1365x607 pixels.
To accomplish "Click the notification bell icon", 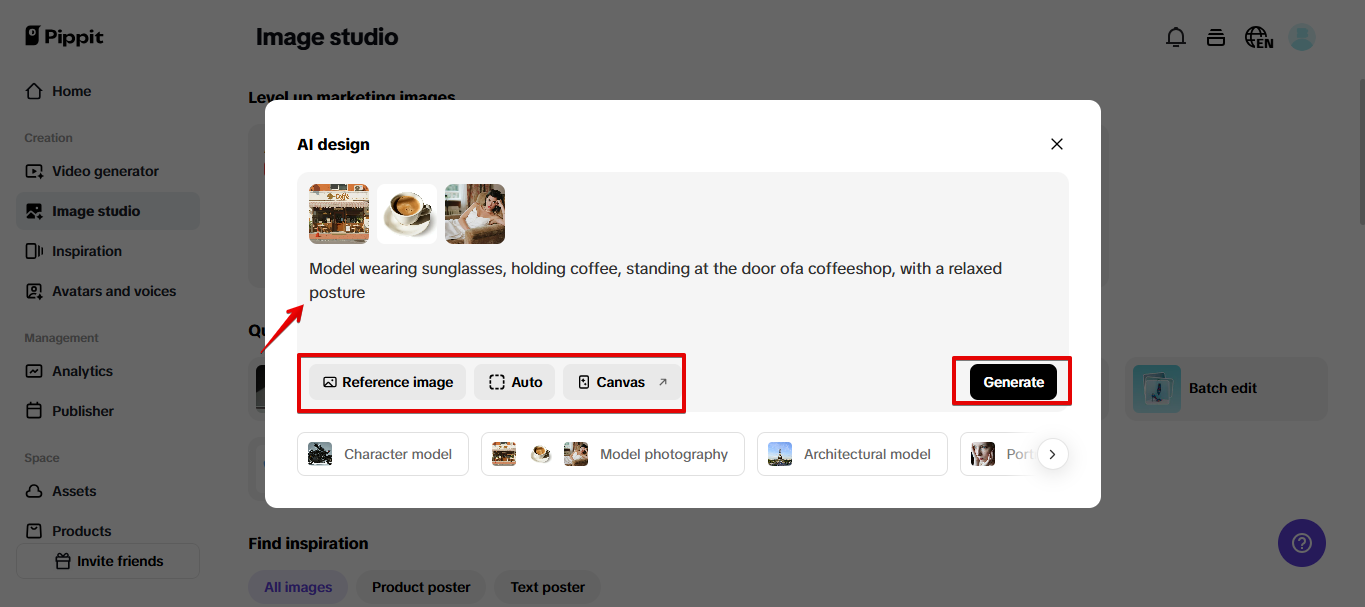I will [1176, 38].
